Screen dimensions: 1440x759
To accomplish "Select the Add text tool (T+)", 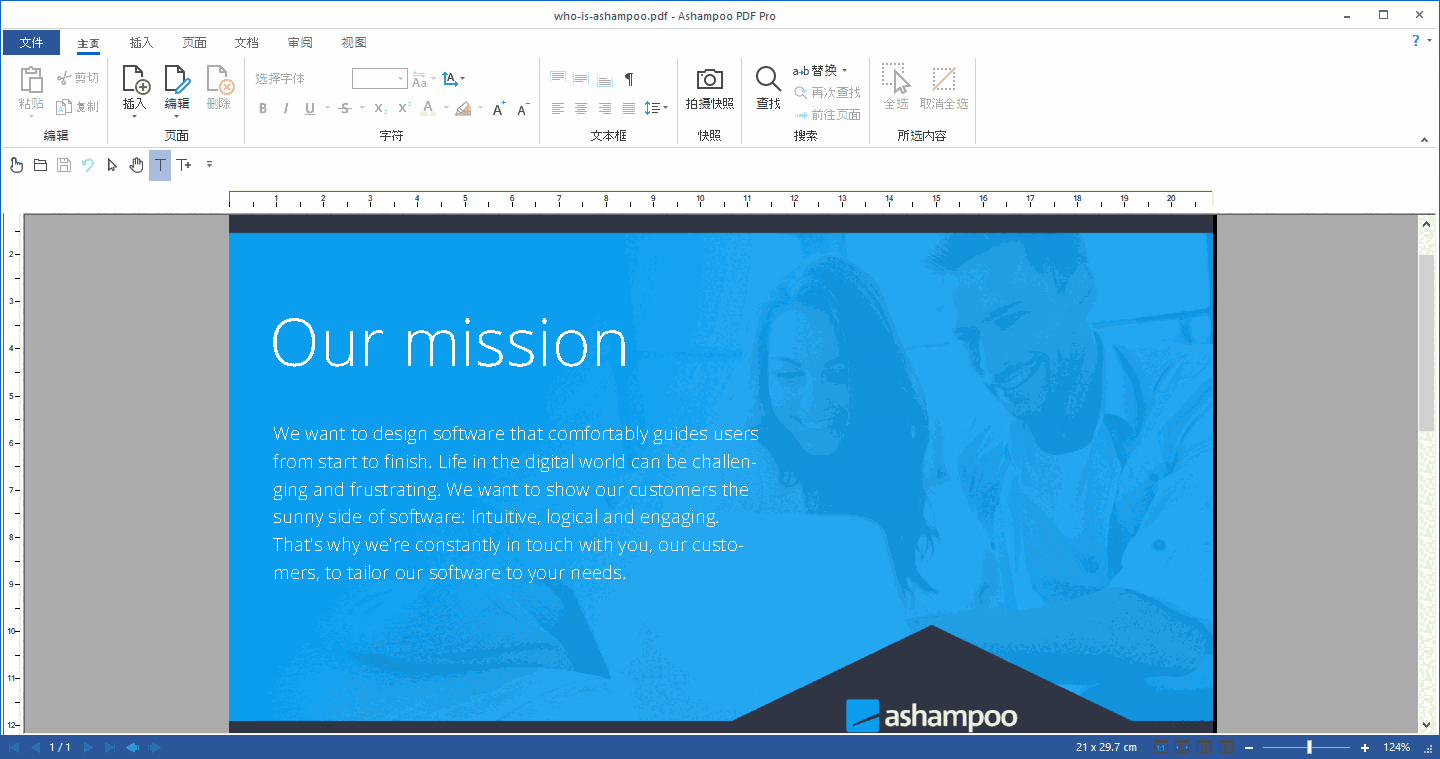I will tap(184, 165).
